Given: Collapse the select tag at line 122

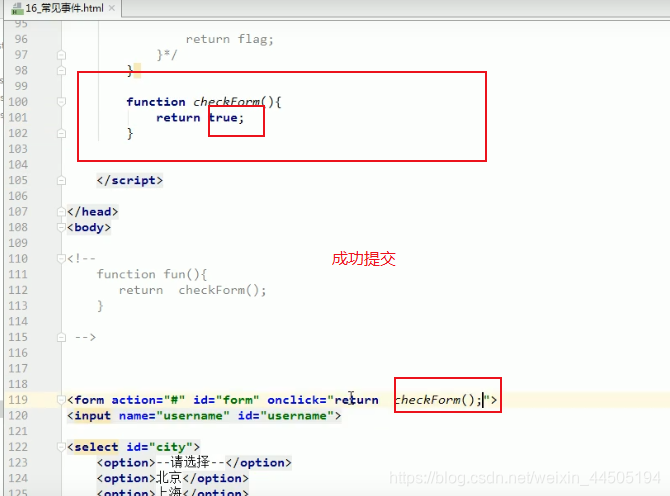Looking at the screenshot, I should point(62,447).
